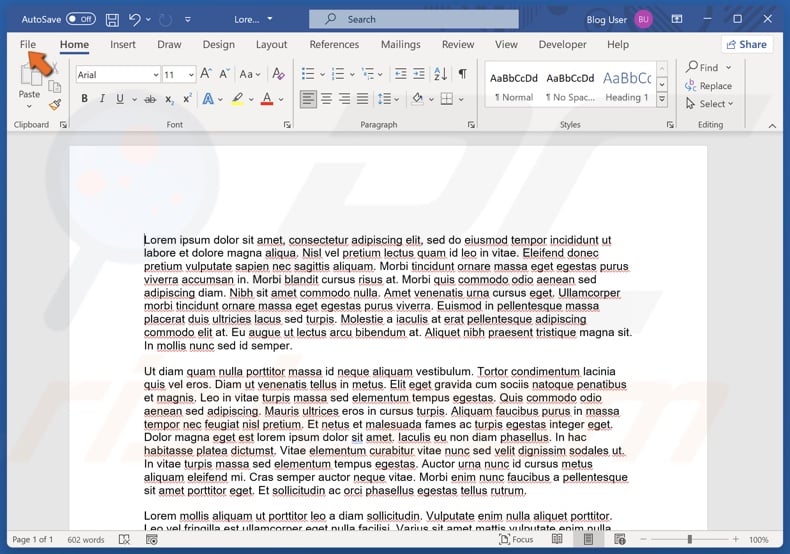Select Align Left
Viewport: 790px width, 554px height.
pyautogui.click(x=308, y=99)
